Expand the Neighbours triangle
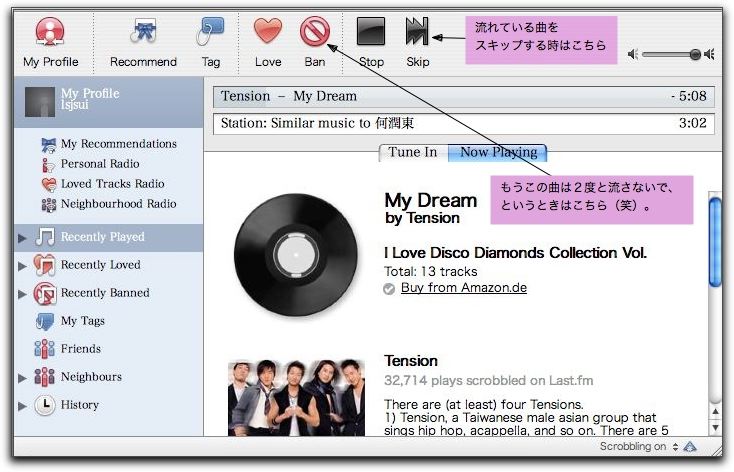This screenshot has height=472, width=734. pyautogui.click(x=22, y=378)
